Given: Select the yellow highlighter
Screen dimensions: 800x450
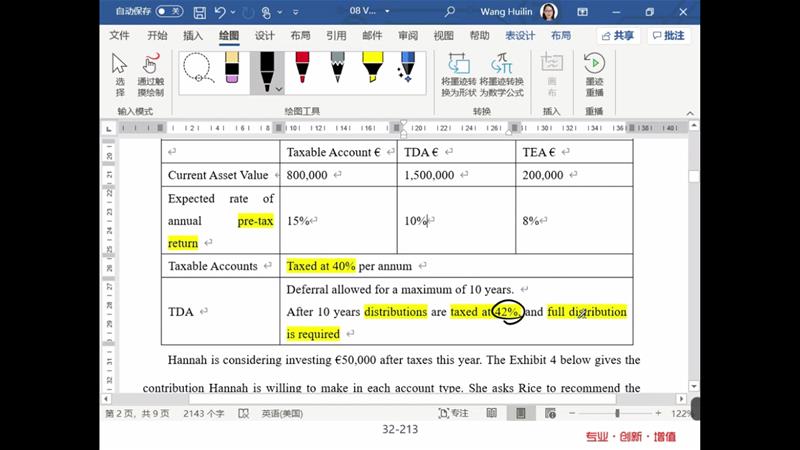Looking at the screenshot, I should point(372,67).
